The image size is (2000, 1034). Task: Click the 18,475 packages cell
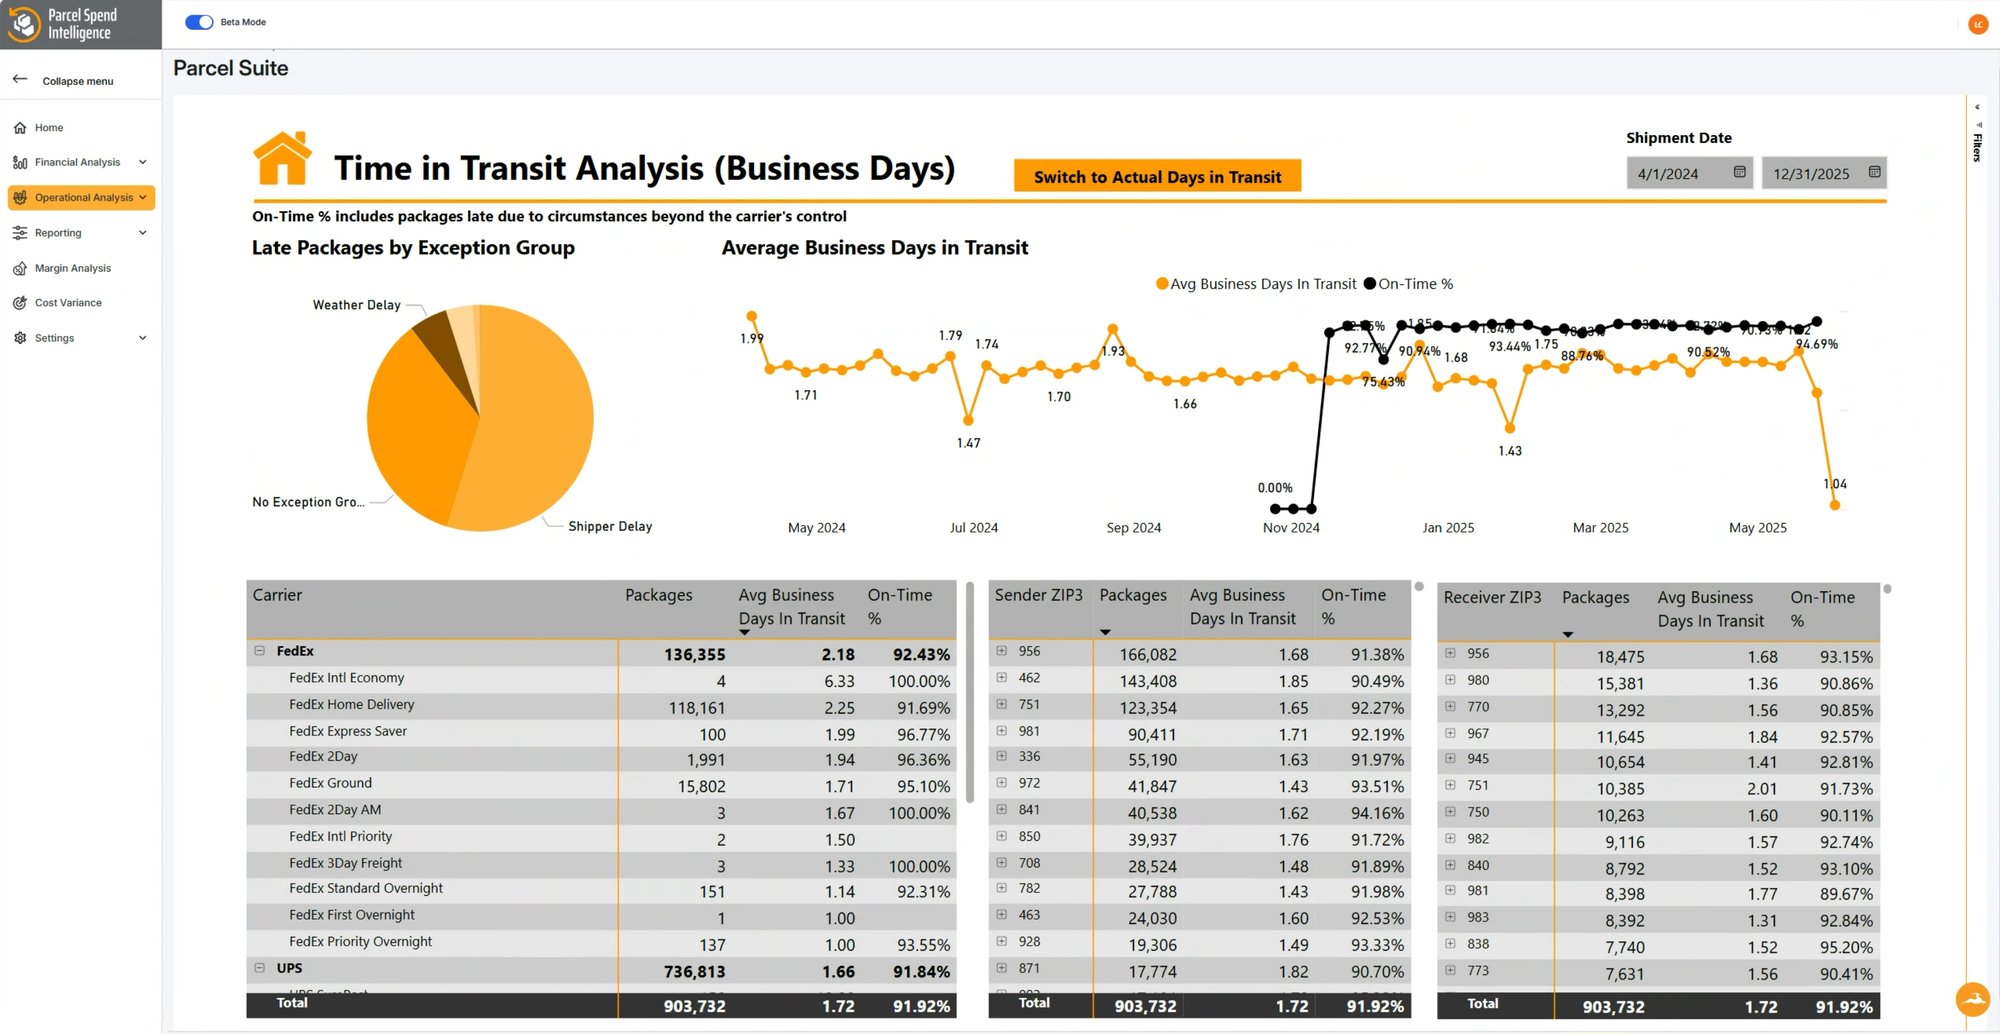1620,657
